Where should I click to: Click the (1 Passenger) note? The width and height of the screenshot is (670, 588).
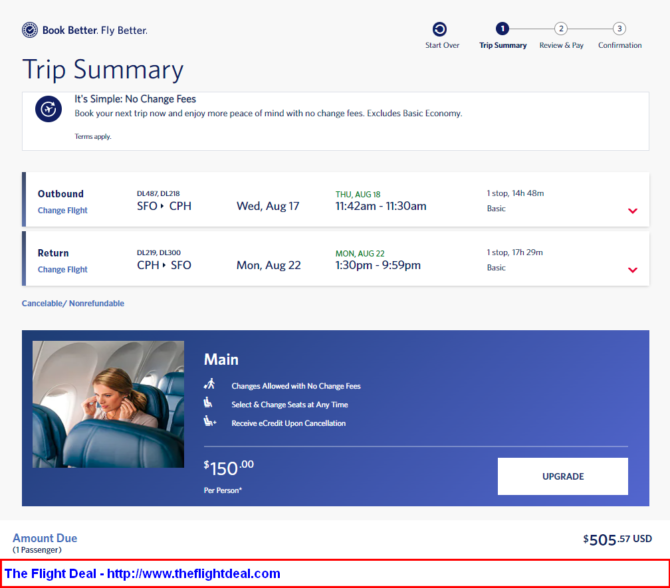pos(37,550)
